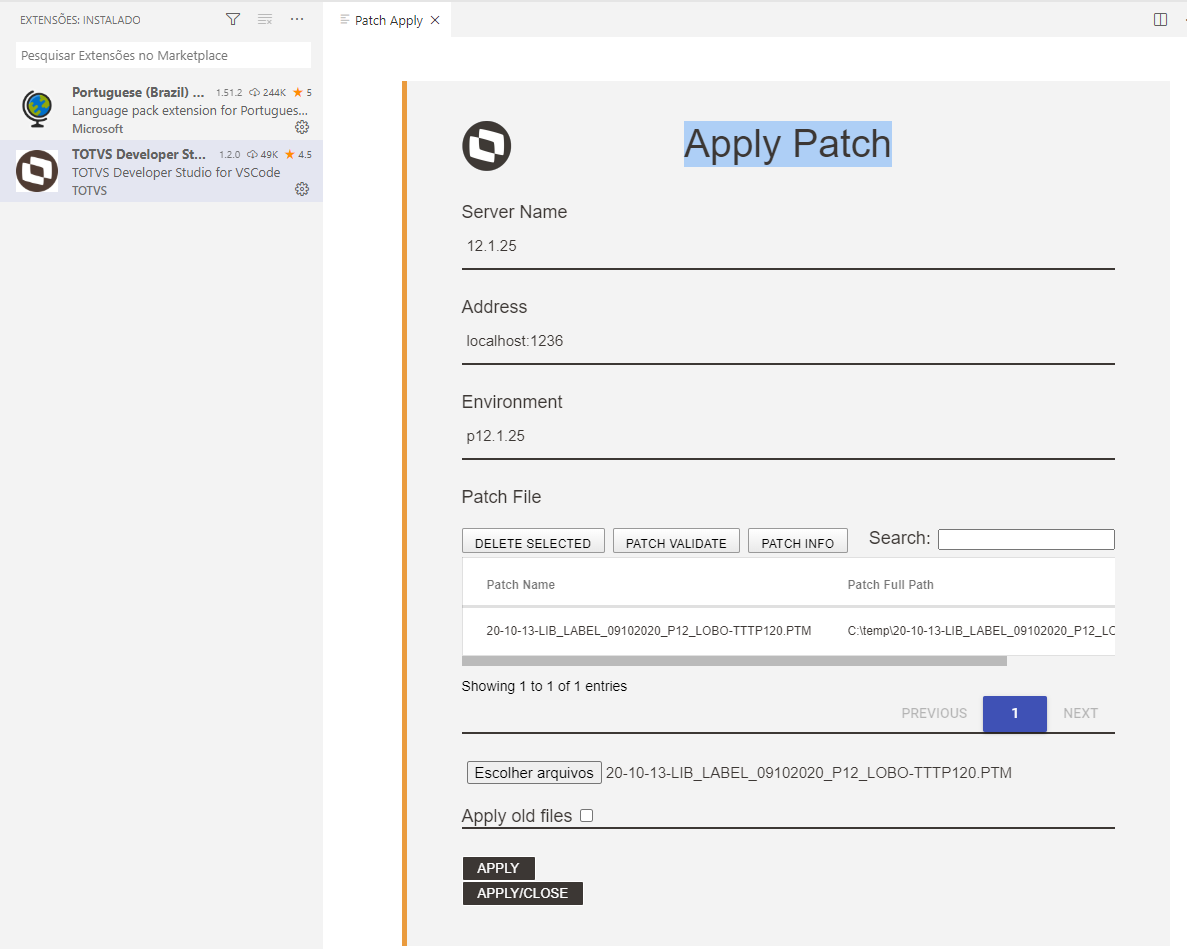Click the Apply Patch heading text
The width and height of the screenshot is (1187, 949).
787,144
